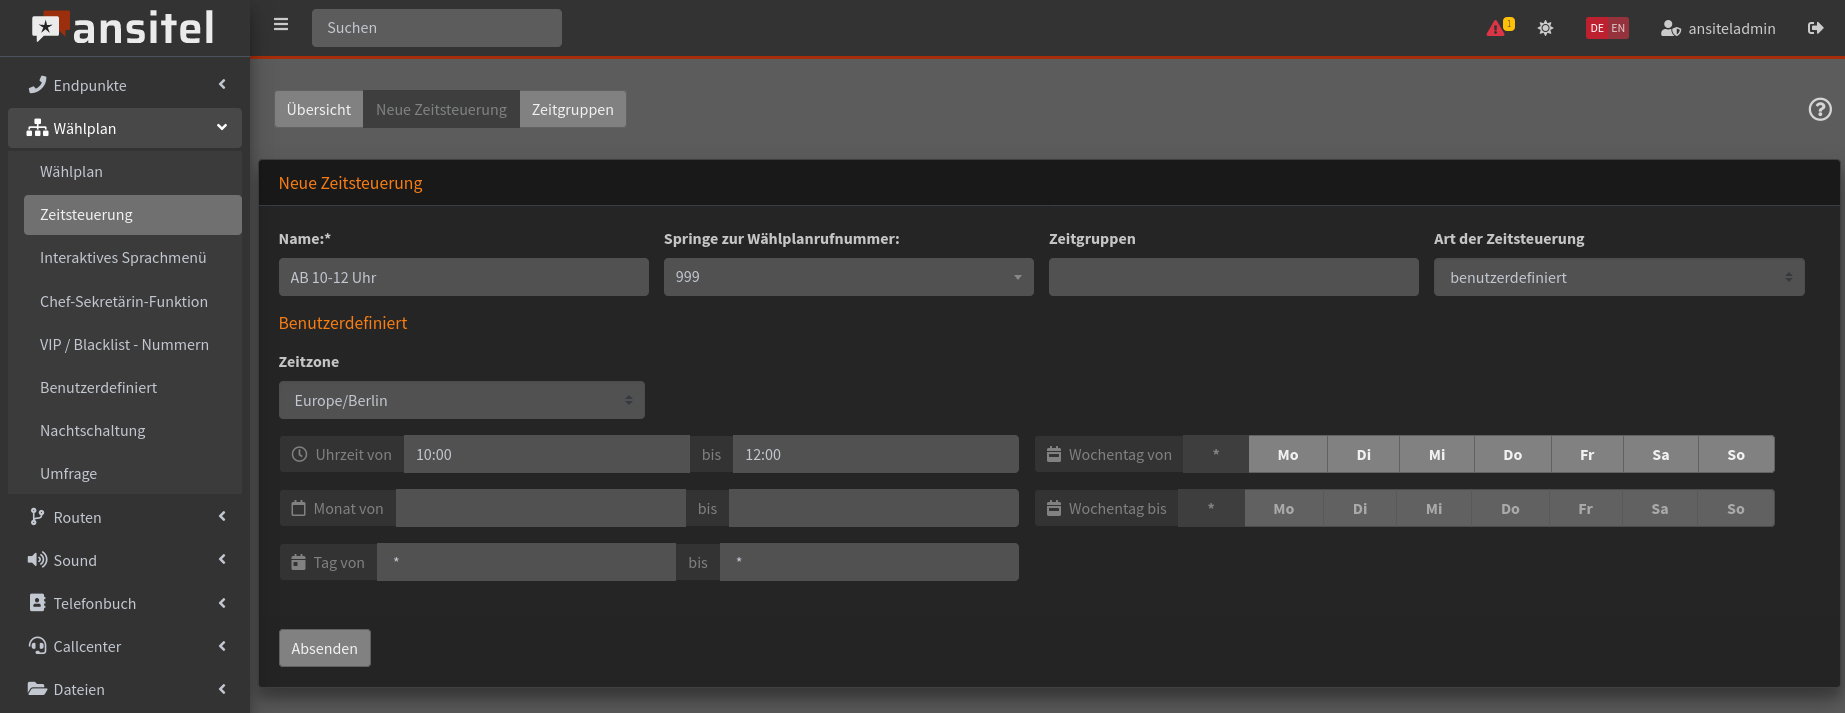Viewport: 1845px width, 713px height.
Task: Open the warning notification icon
Action: click(1498, 28)
